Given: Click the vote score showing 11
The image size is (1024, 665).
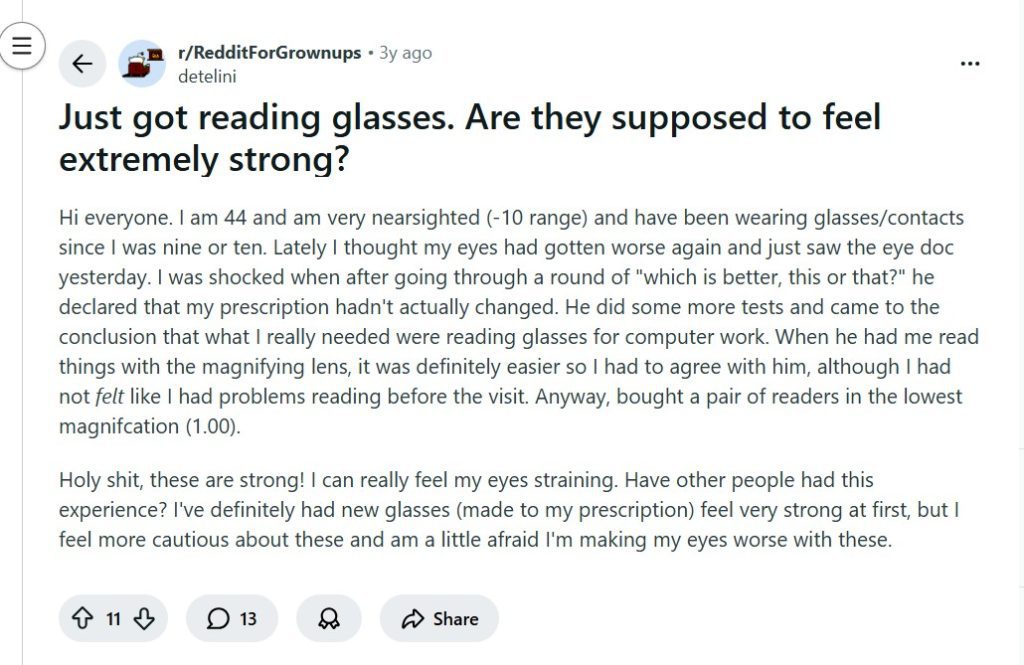Looking at the screenshot, I should tap(113, 619).
